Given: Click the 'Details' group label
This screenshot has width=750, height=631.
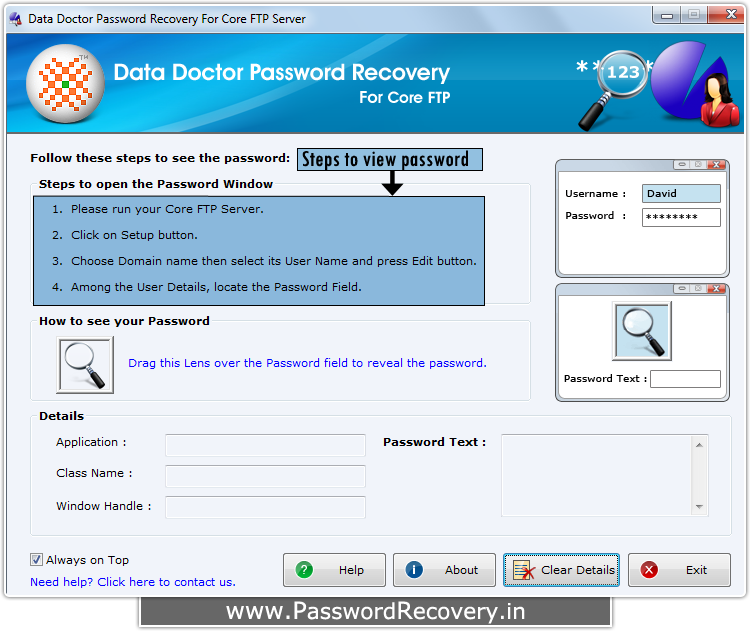Looking at the screenshot, I should [61, 416].
